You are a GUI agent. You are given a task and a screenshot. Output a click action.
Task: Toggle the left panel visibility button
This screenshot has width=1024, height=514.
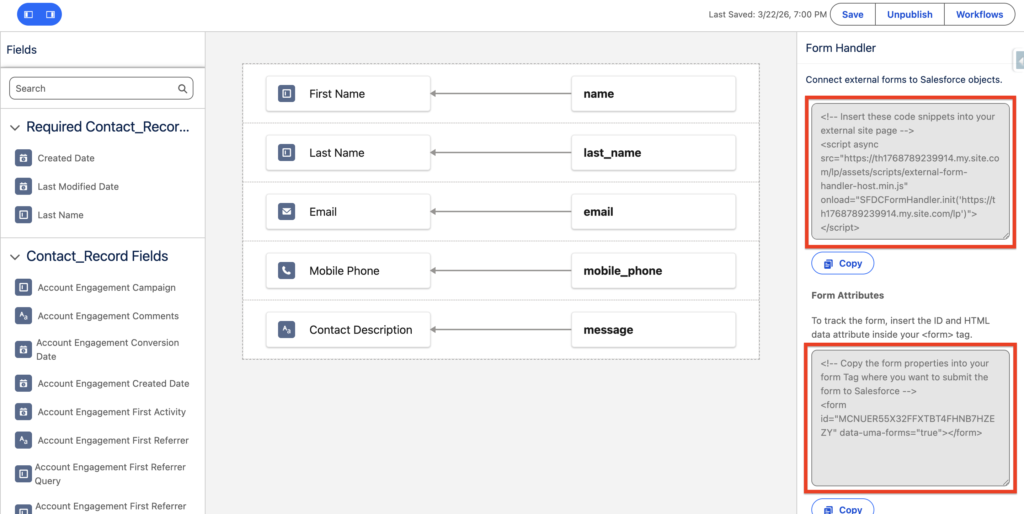(28, 15)
